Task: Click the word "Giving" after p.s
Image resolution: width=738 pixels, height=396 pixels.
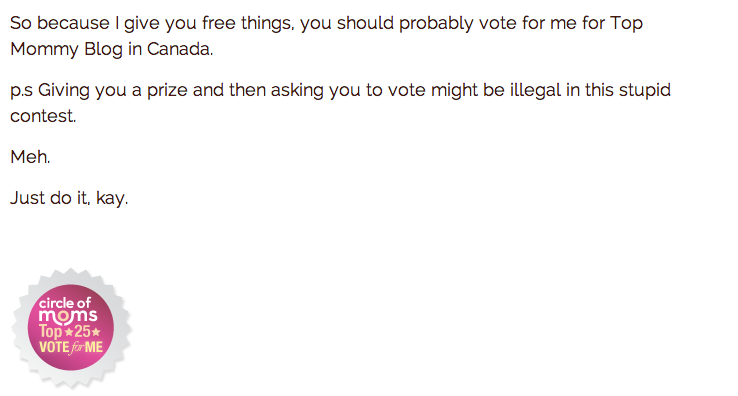Action: 64,90
